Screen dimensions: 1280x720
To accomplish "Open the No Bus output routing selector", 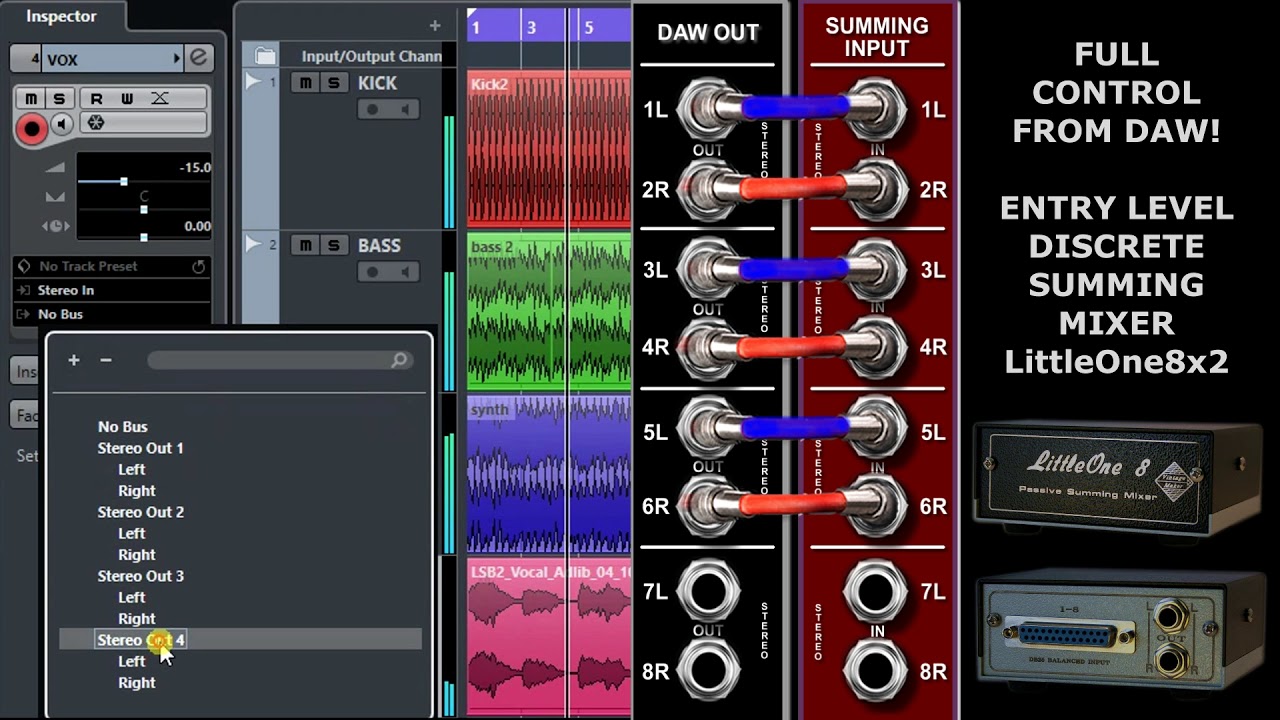I will coord(112,314).
